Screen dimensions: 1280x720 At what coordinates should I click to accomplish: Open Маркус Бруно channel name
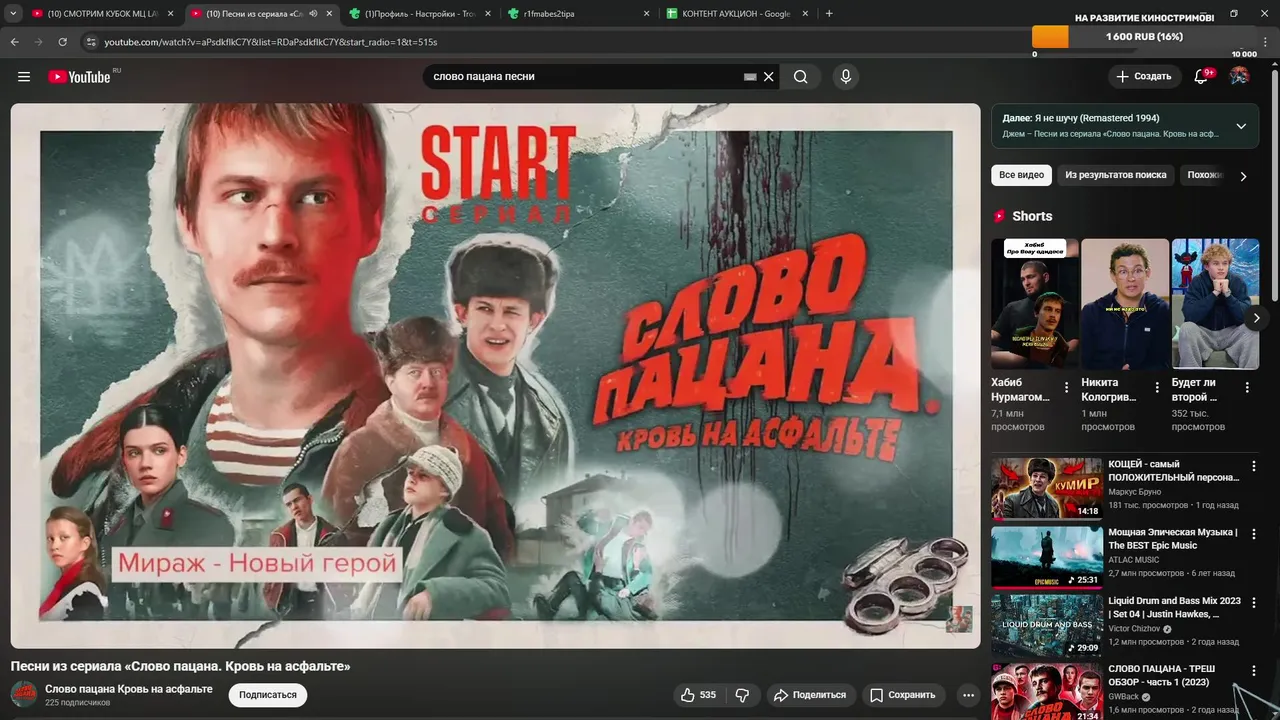click(x=1135, y=492)
